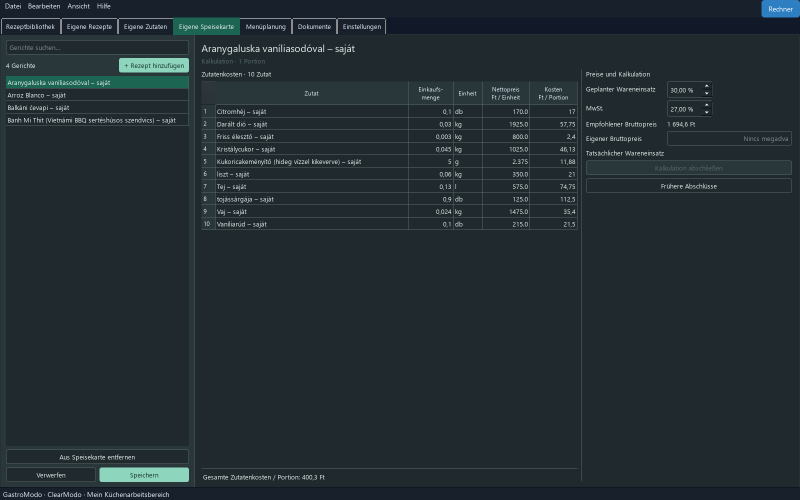Image resolution: width=800 pixels, height=500 pixels.
Task: Go to the Einstellungen tab
Action: pyautogui.click(x=362, y=27)
